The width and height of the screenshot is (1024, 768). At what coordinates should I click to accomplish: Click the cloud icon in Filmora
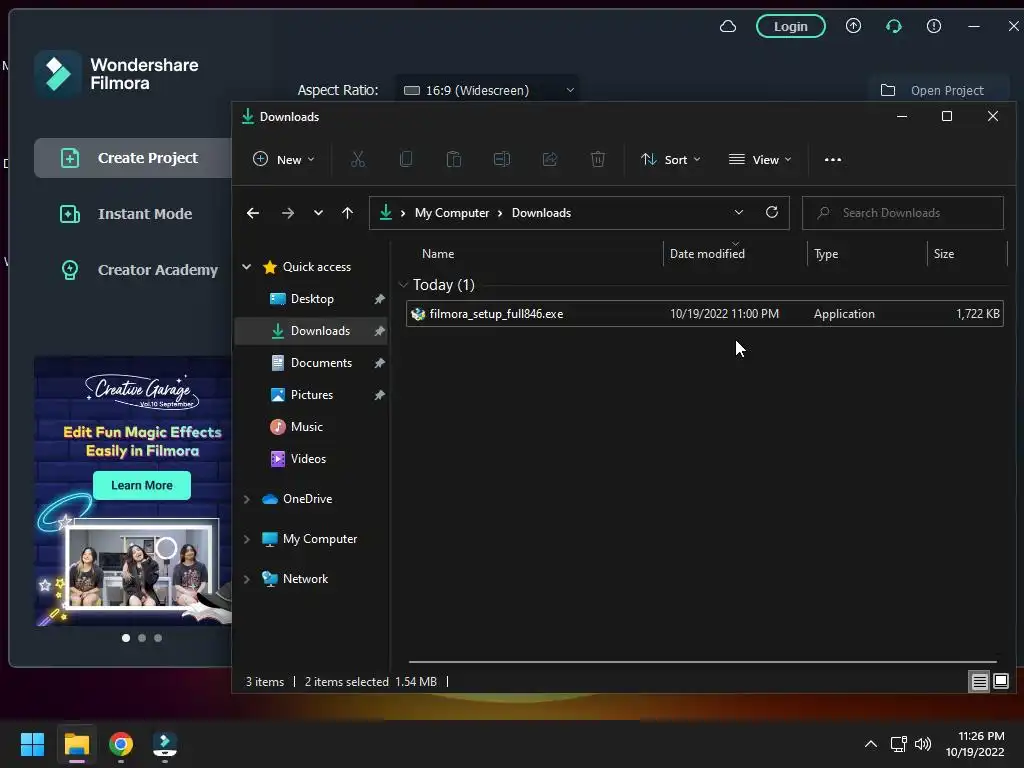[728, 26]
